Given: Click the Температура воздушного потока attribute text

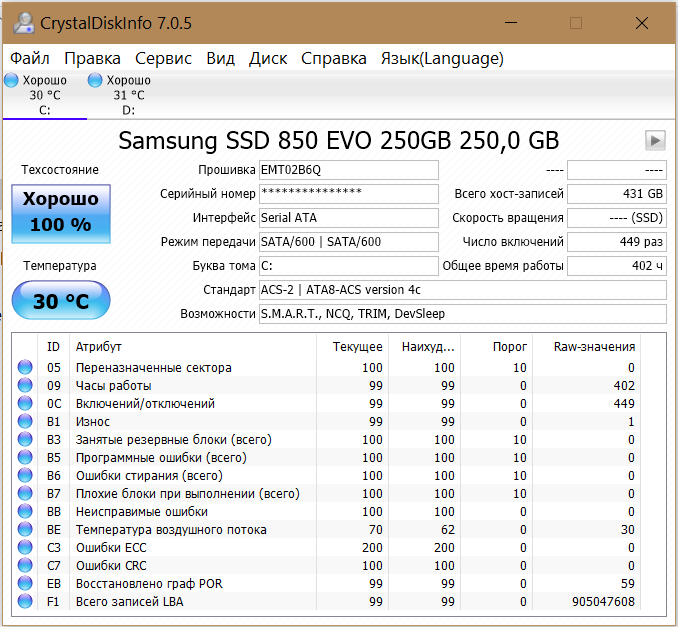Looking at the screenshot, I should point(171,530).
